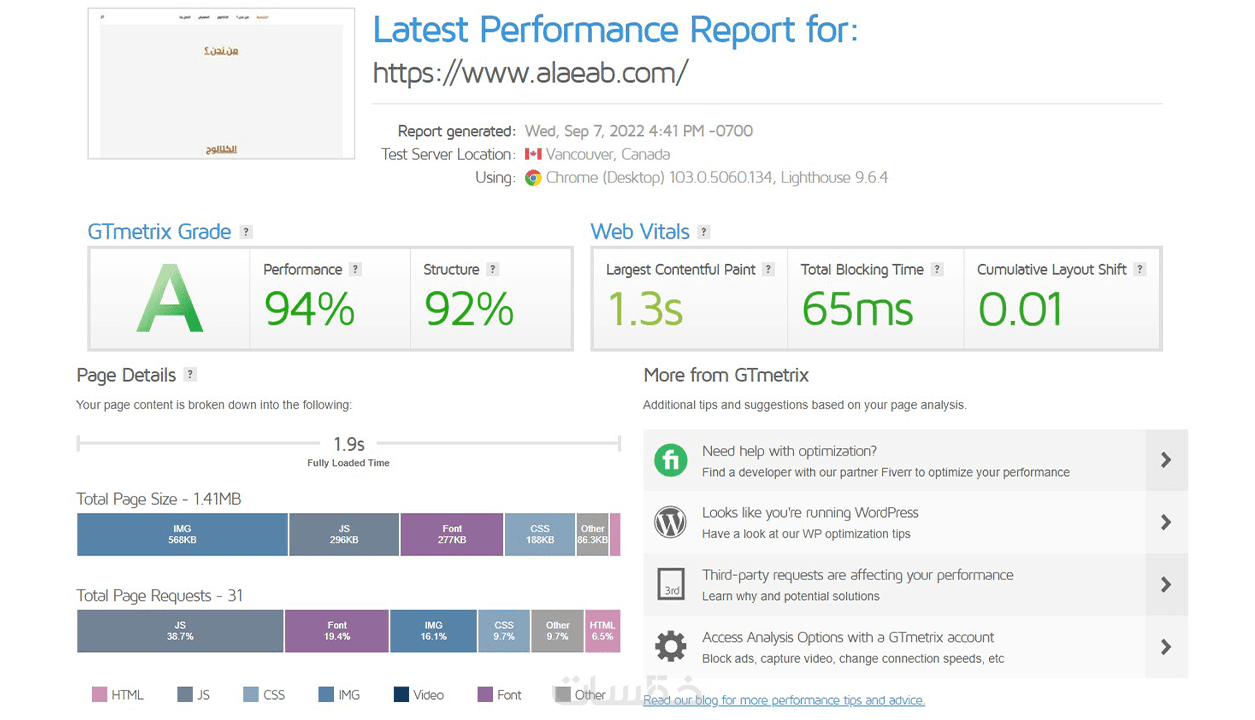
Task: Click the gear Analysis Options icon
Action: coord(671,646)
